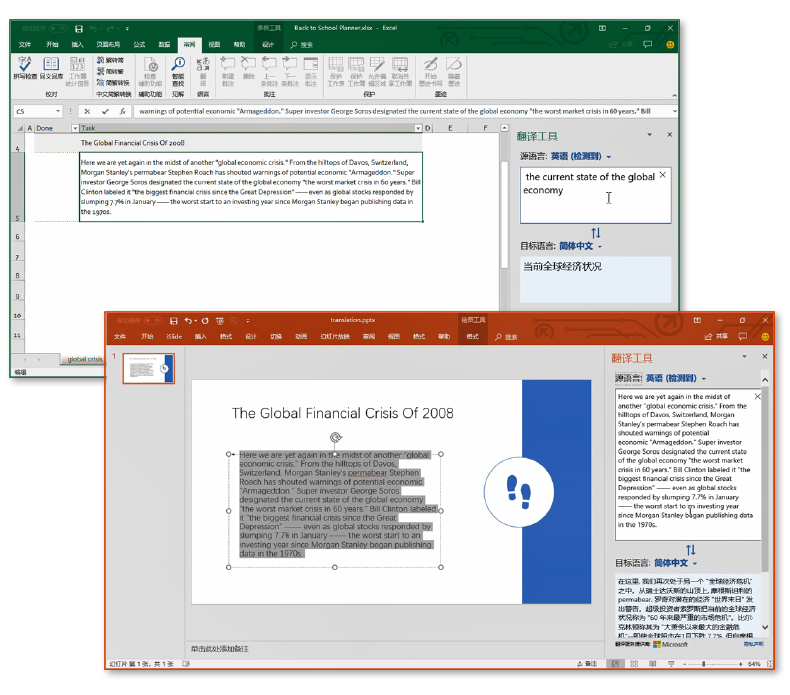Clear source text in PowerPoint translator box
This screenshot has height=695, width=790.
pyautogui.click(x=757, y=397)
